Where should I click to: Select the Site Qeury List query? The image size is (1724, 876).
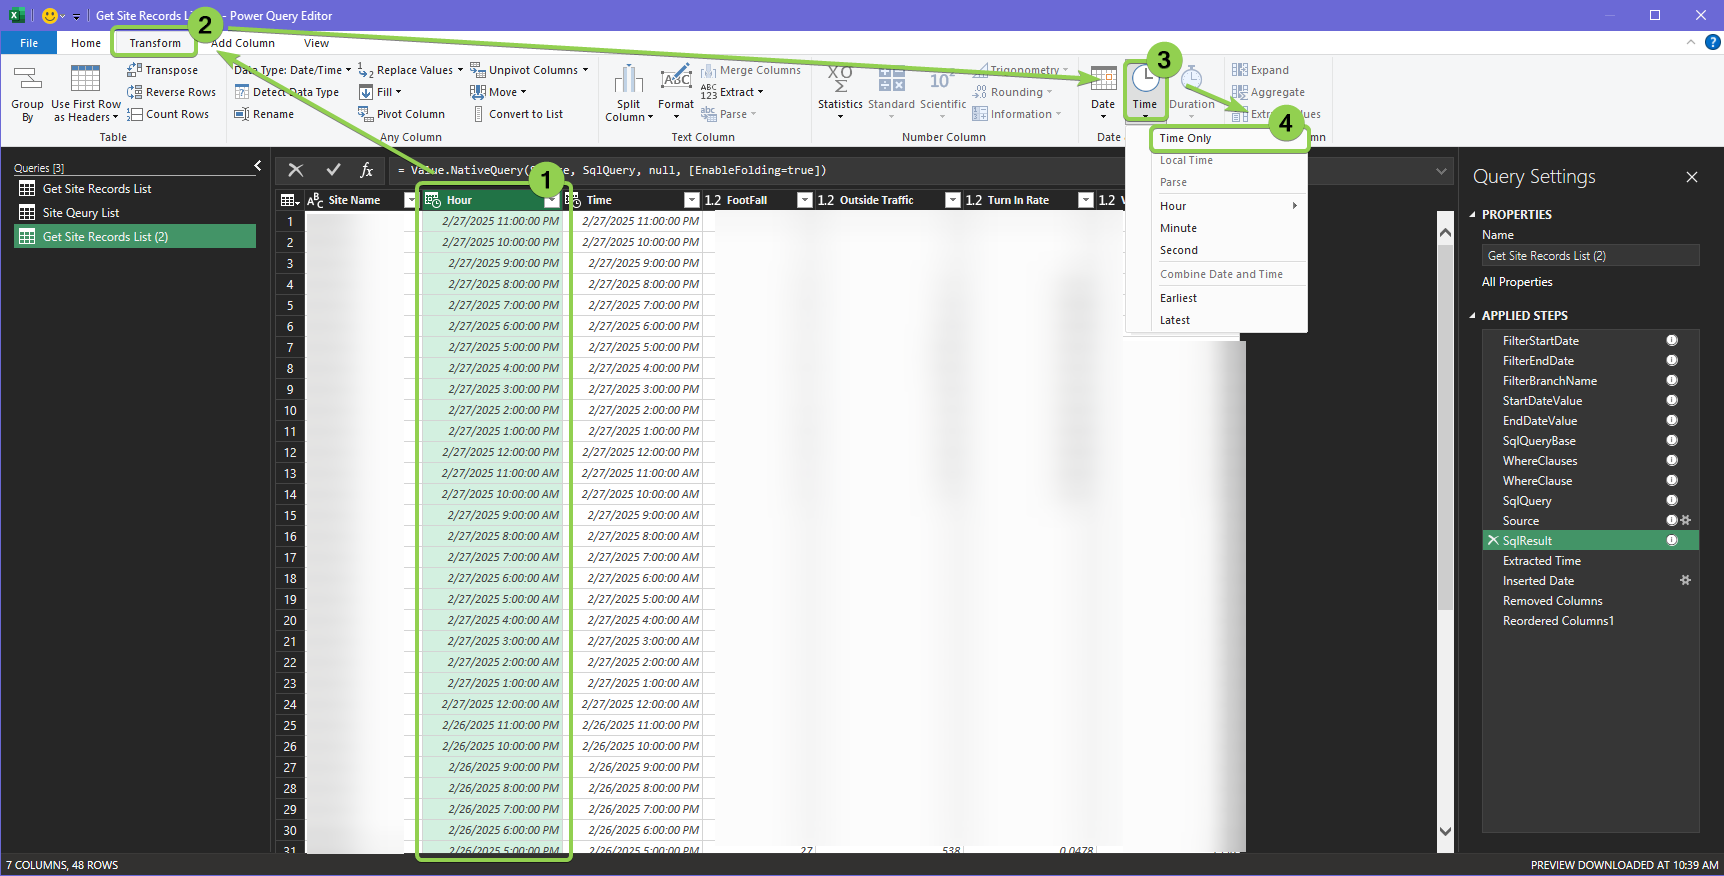(x=135, y=213)
